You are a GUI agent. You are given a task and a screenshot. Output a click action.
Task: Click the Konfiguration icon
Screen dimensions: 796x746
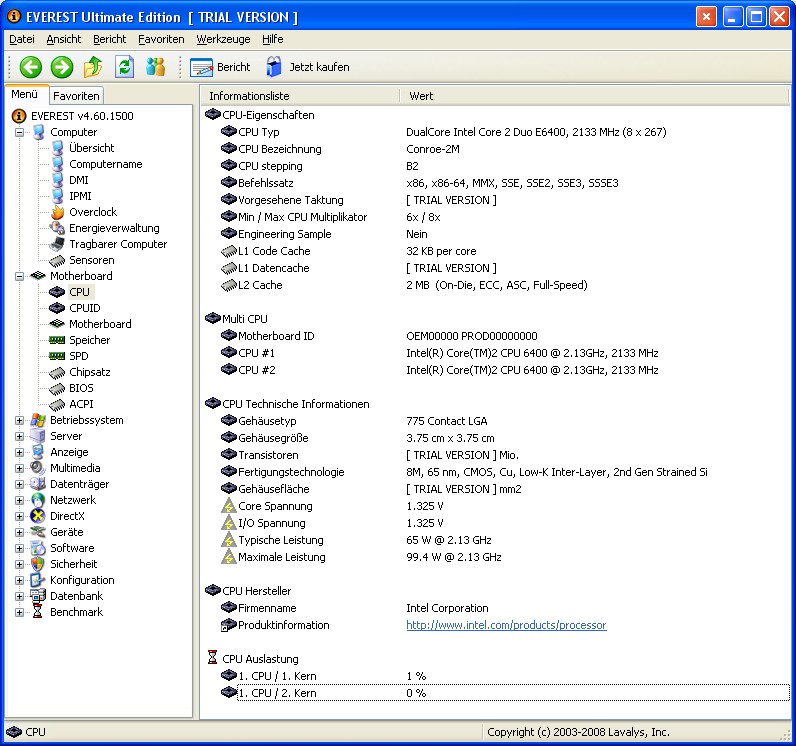coord(38,580)
